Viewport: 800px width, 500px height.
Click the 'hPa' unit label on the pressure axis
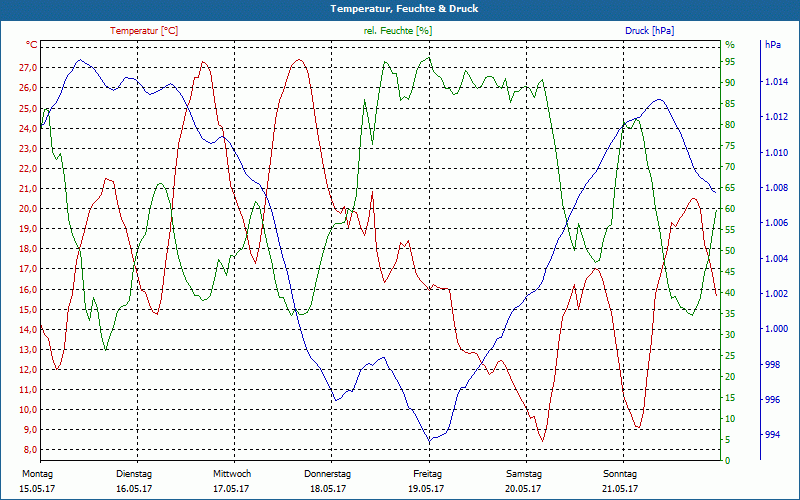[x=773, y=45]
